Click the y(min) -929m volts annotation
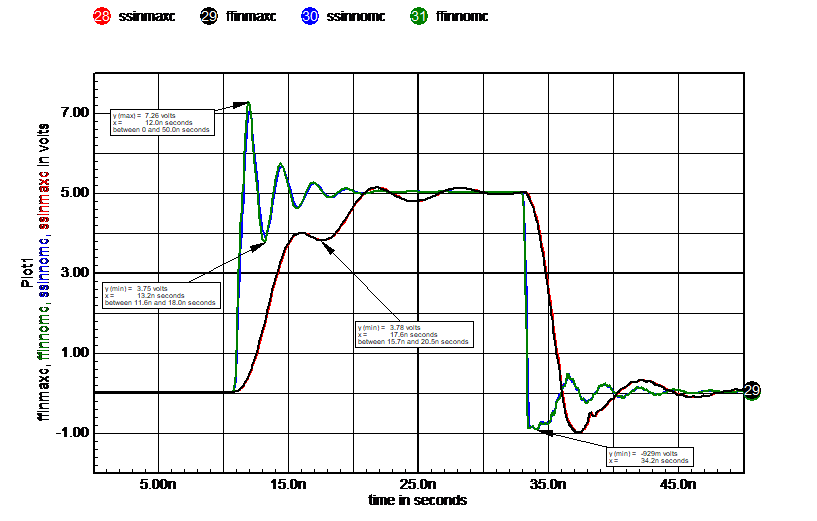This screenshot has width=817, height=521. pos(649,457)
